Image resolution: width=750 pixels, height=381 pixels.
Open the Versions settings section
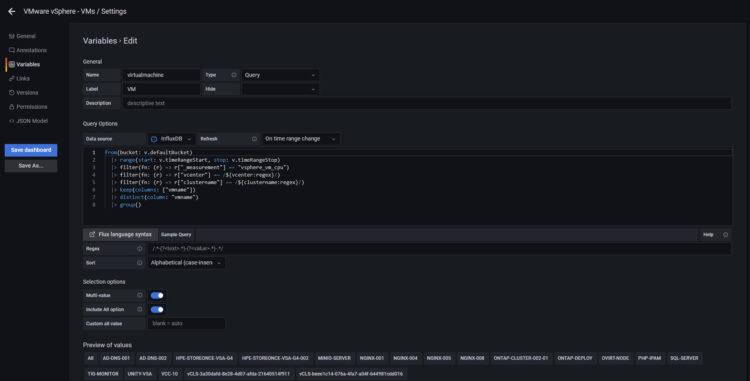(23, 93)
